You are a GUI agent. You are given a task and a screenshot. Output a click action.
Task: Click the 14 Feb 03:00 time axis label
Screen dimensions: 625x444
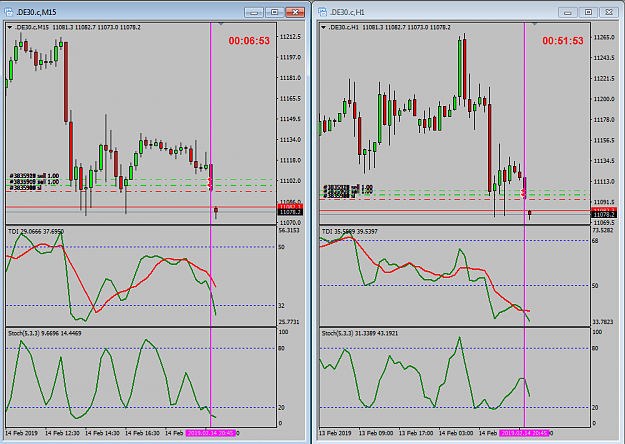(x=456, y=433)
